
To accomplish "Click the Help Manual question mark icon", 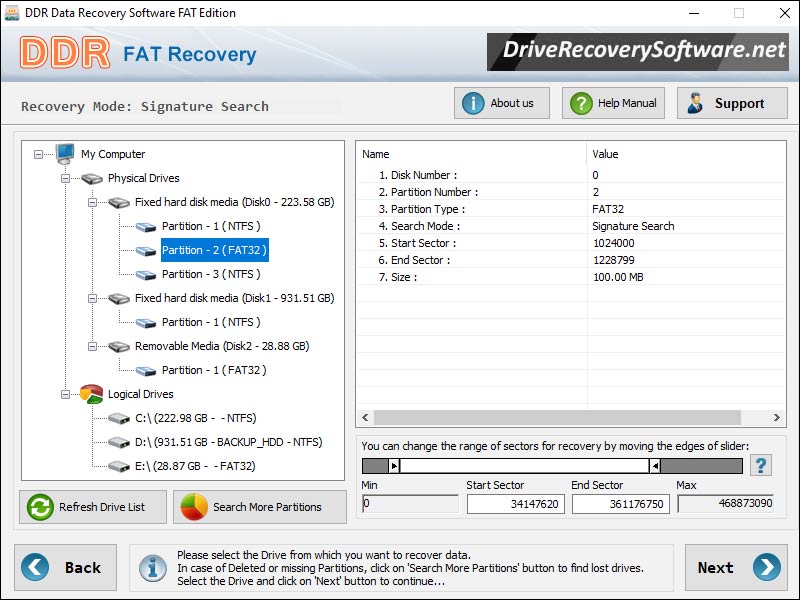I will pyautogui.click(x=581, y=103).
